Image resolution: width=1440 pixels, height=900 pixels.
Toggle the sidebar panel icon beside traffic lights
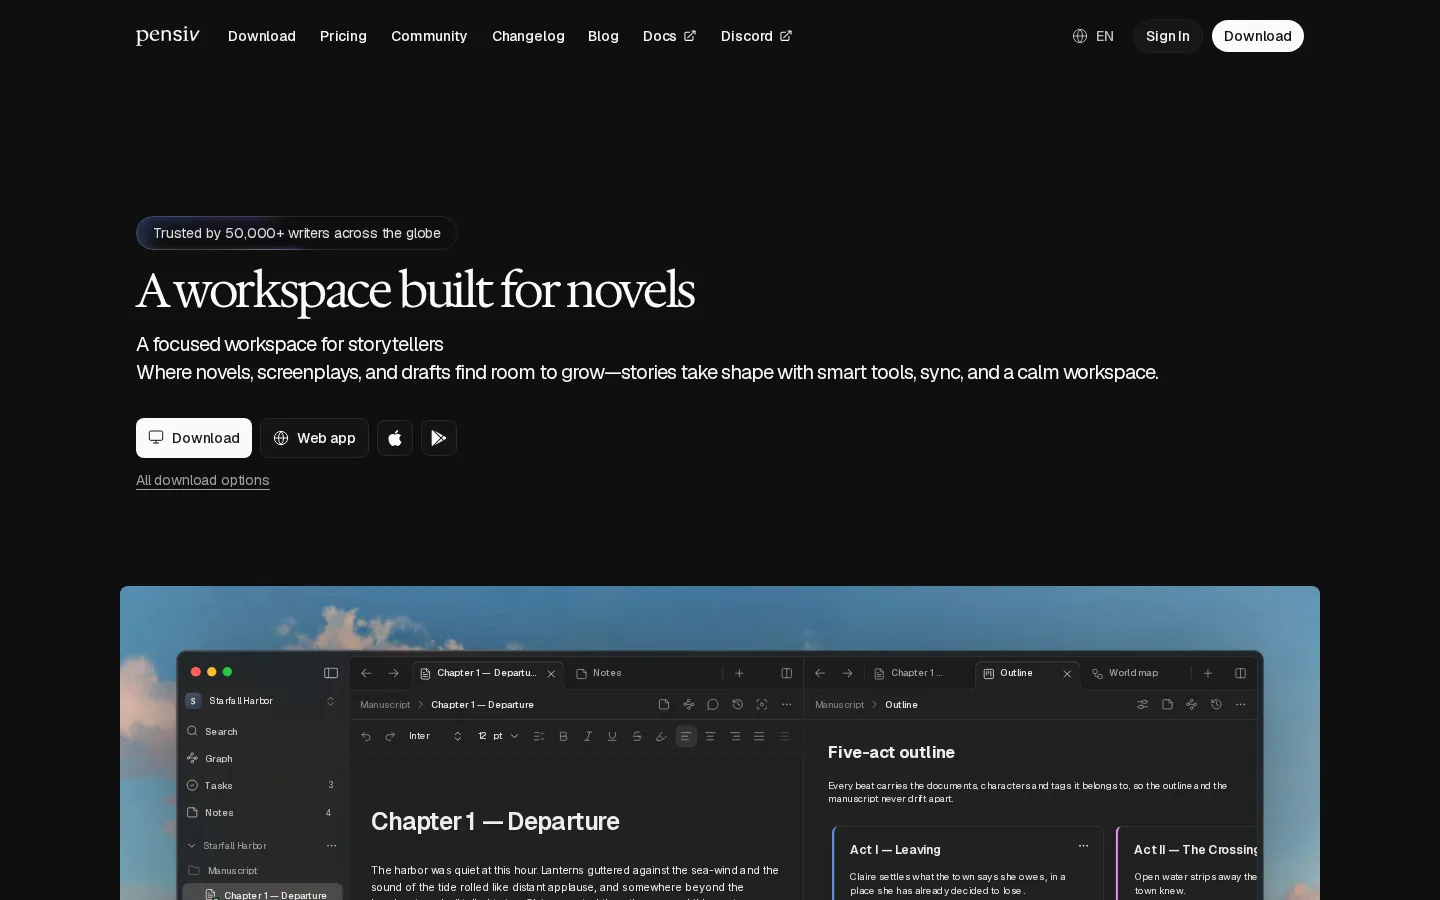click(331, 673)
